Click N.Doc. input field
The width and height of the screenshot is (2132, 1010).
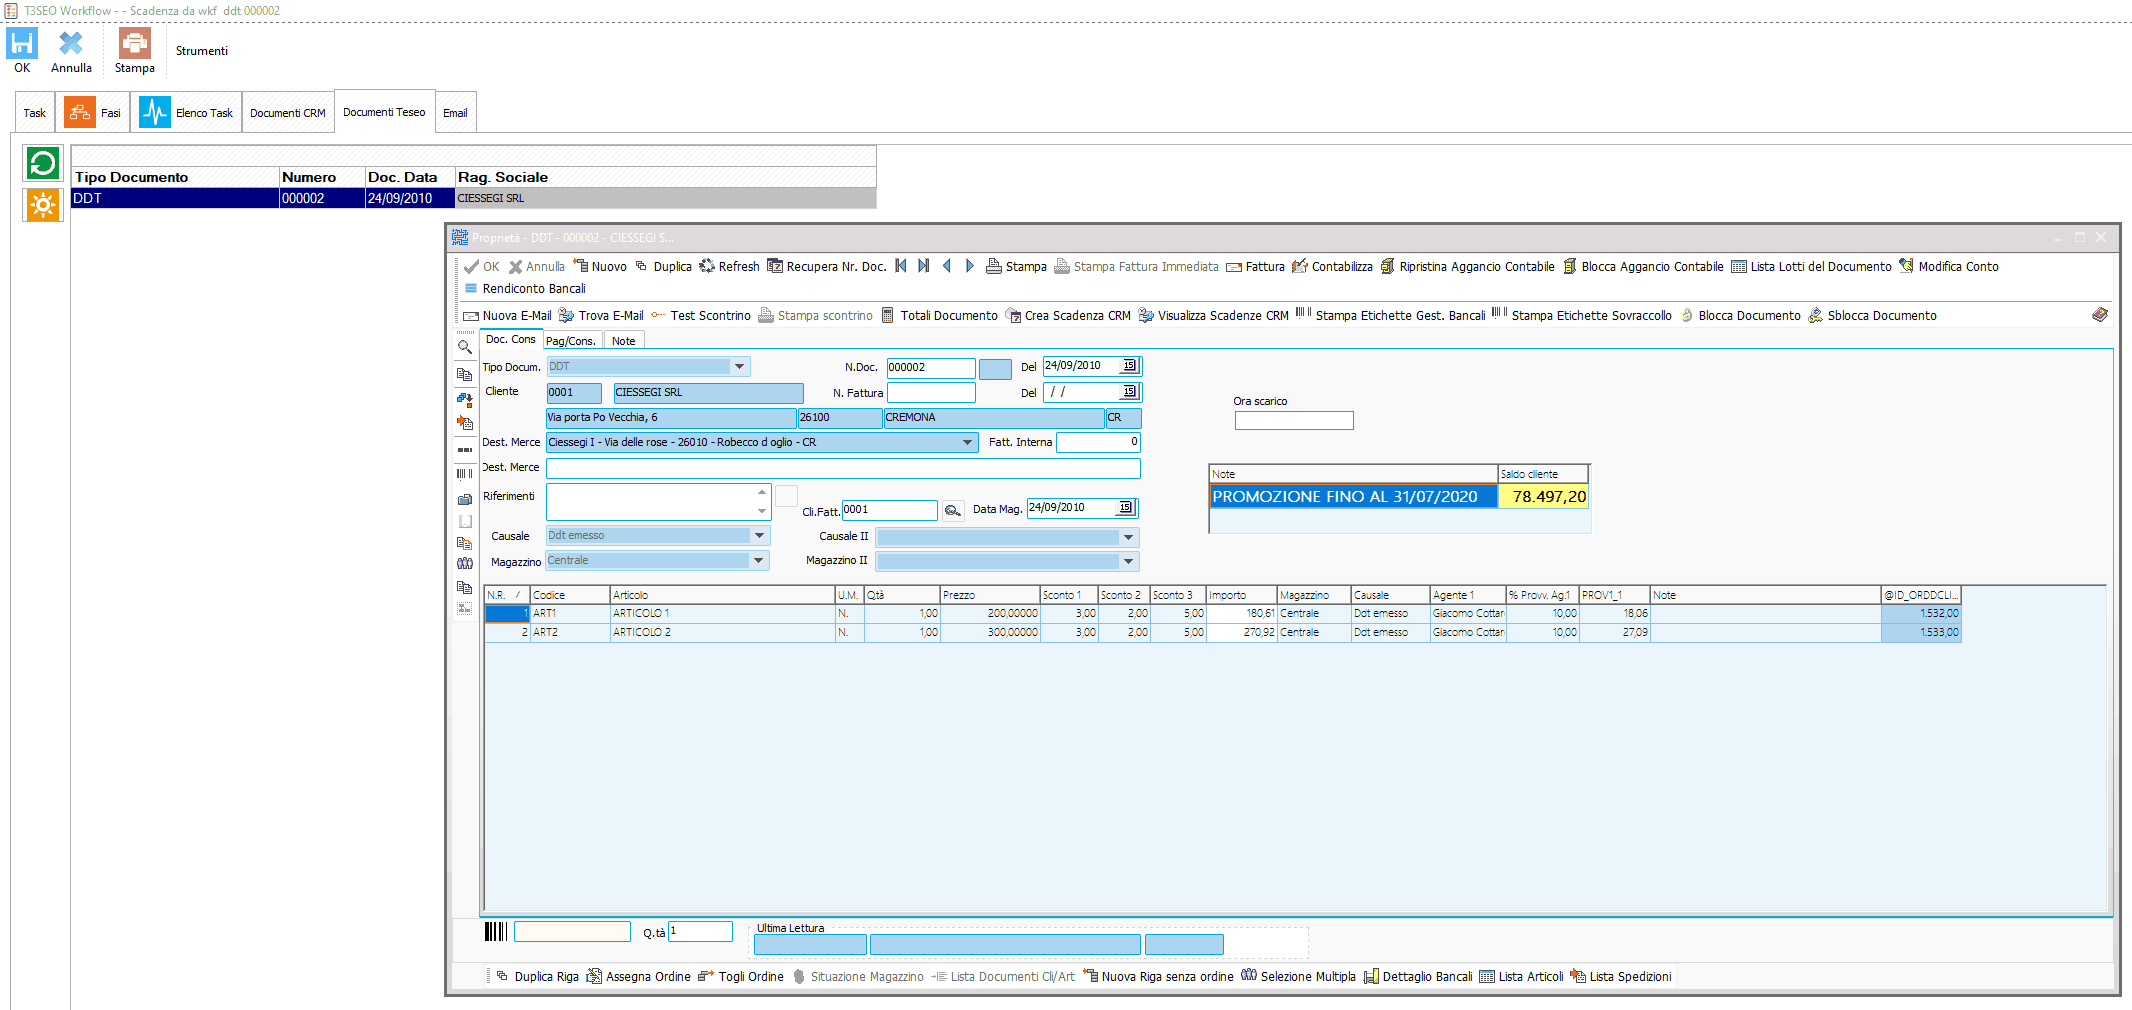point(931,367)
